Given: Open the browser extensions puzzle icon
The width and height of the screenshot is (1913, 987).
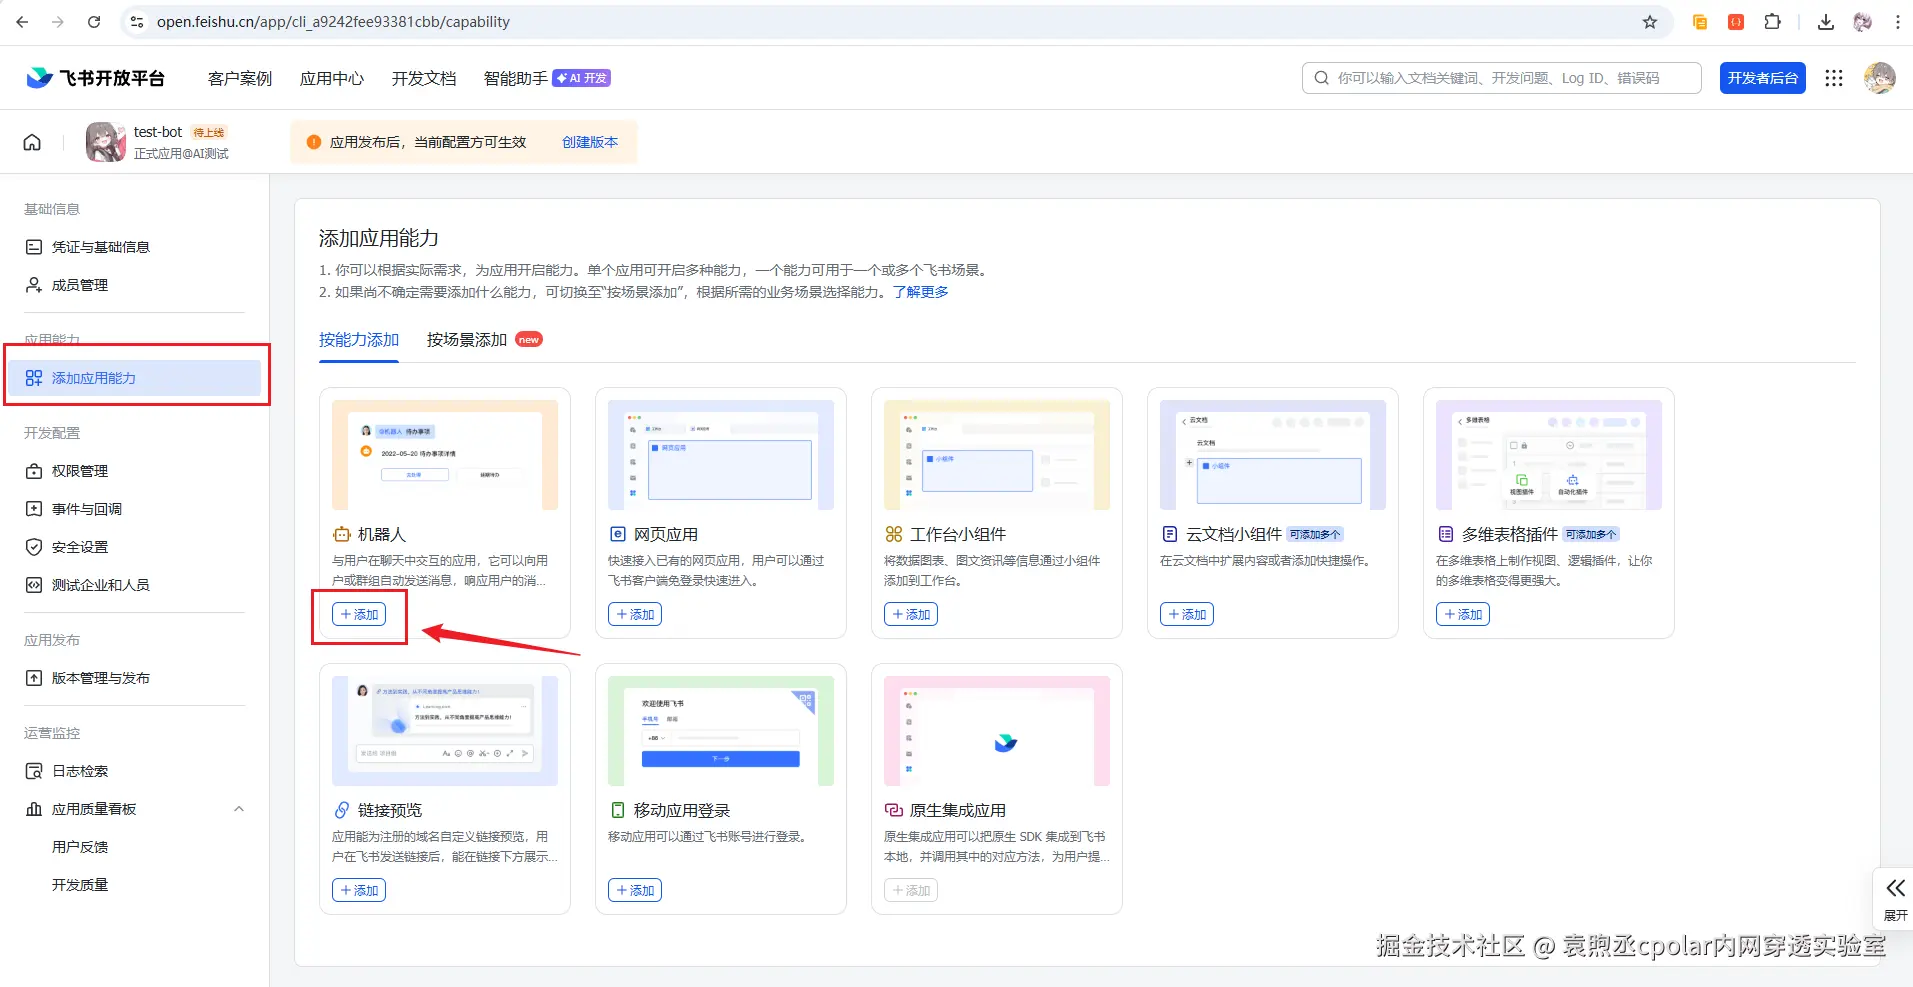Looking at the screenshot, I should click(1772, 22).
